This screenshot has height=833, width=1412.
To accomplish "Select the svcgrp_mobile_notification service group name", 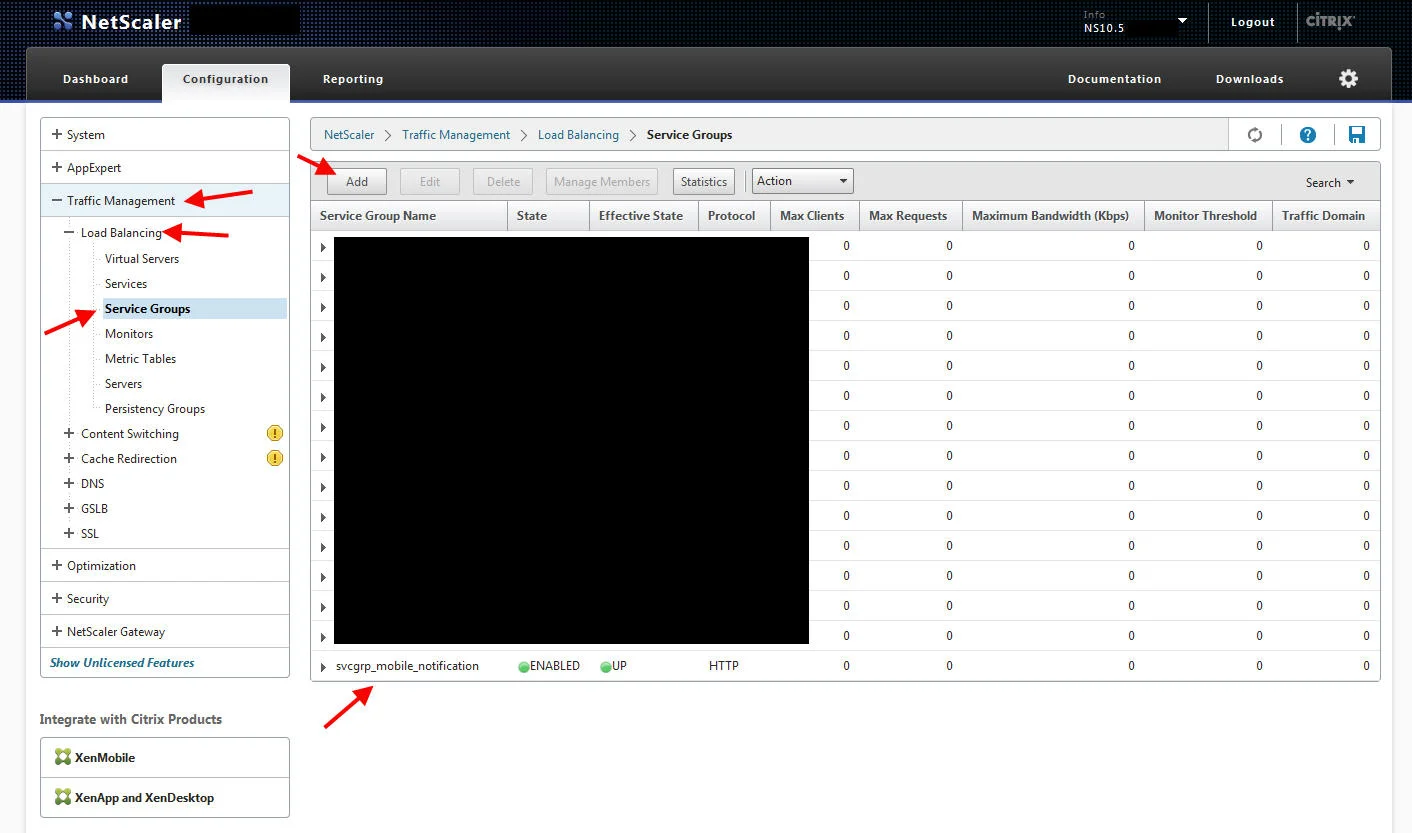I will click(407, 666).
